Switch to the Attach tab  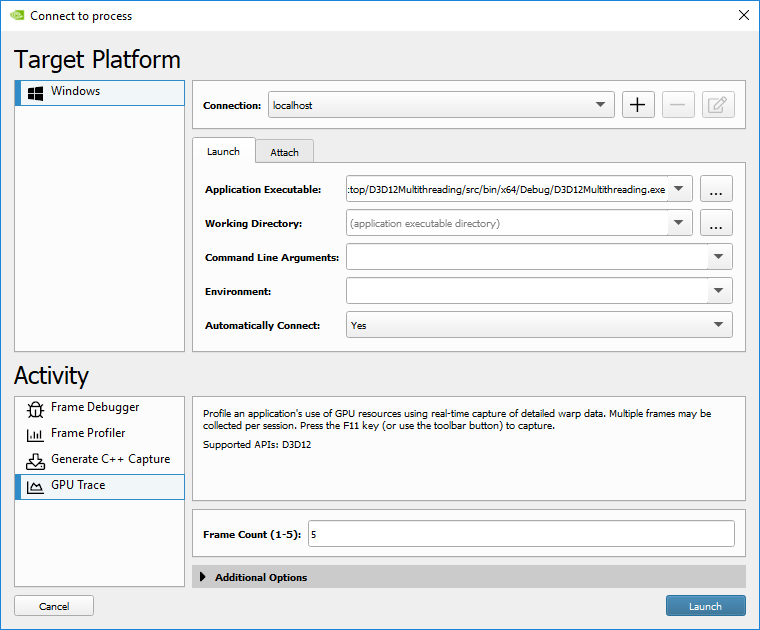click(284, 152)
